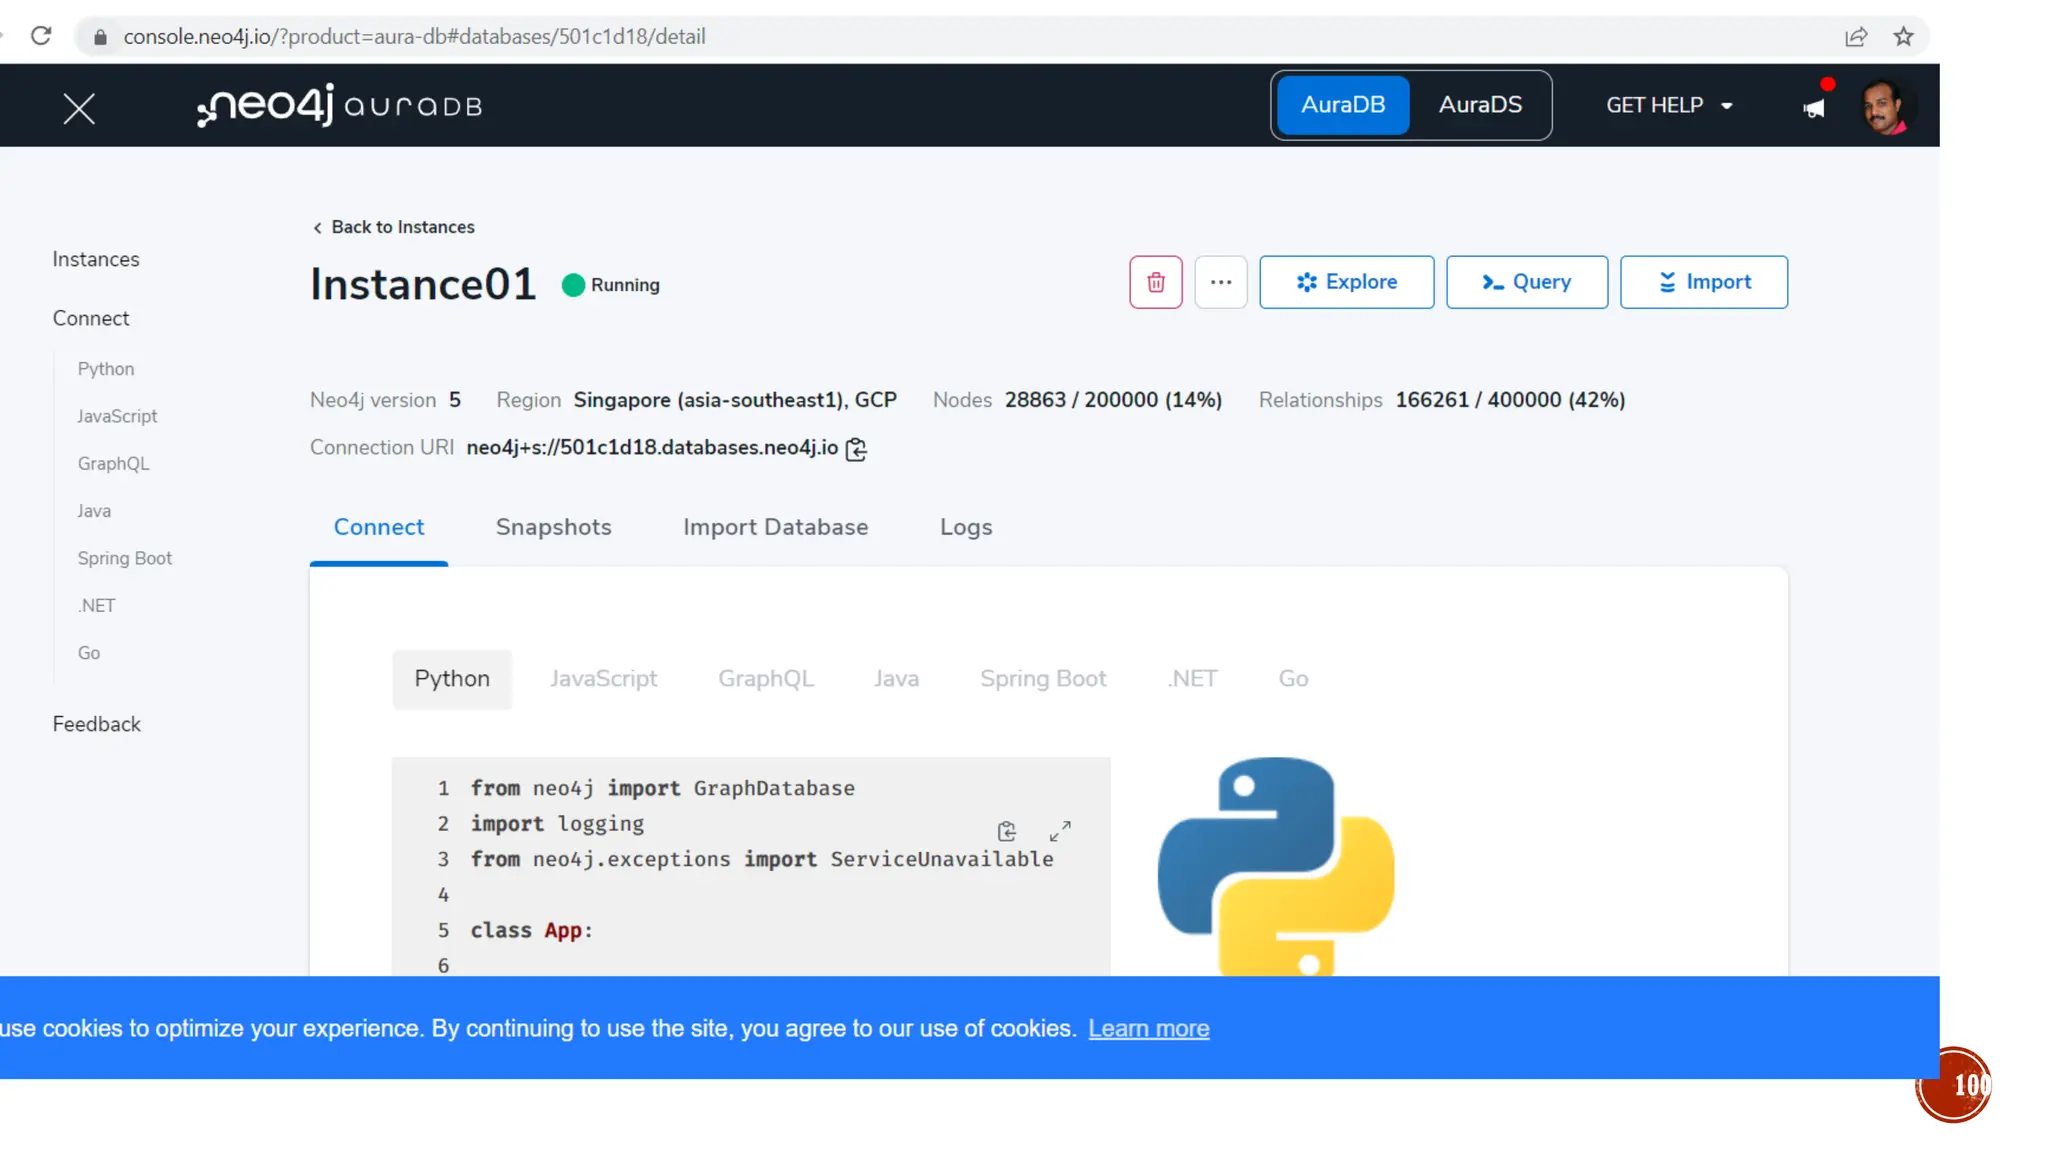This screenshot has width=2048, height=1152.
Task: Open the three-dot more options button
Action: pyautogui.click(x=1220, y=282)
